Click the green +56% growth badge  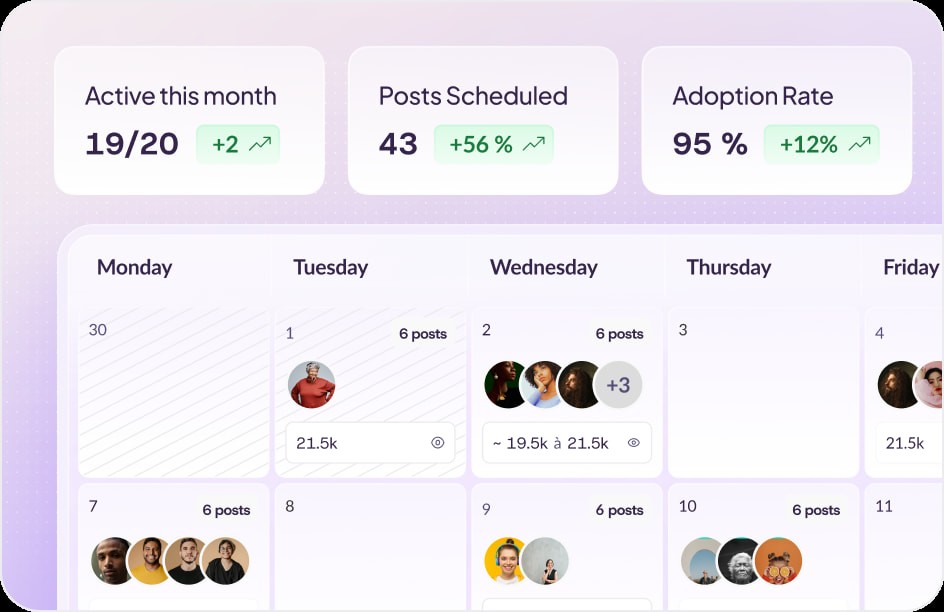(494, 144)
